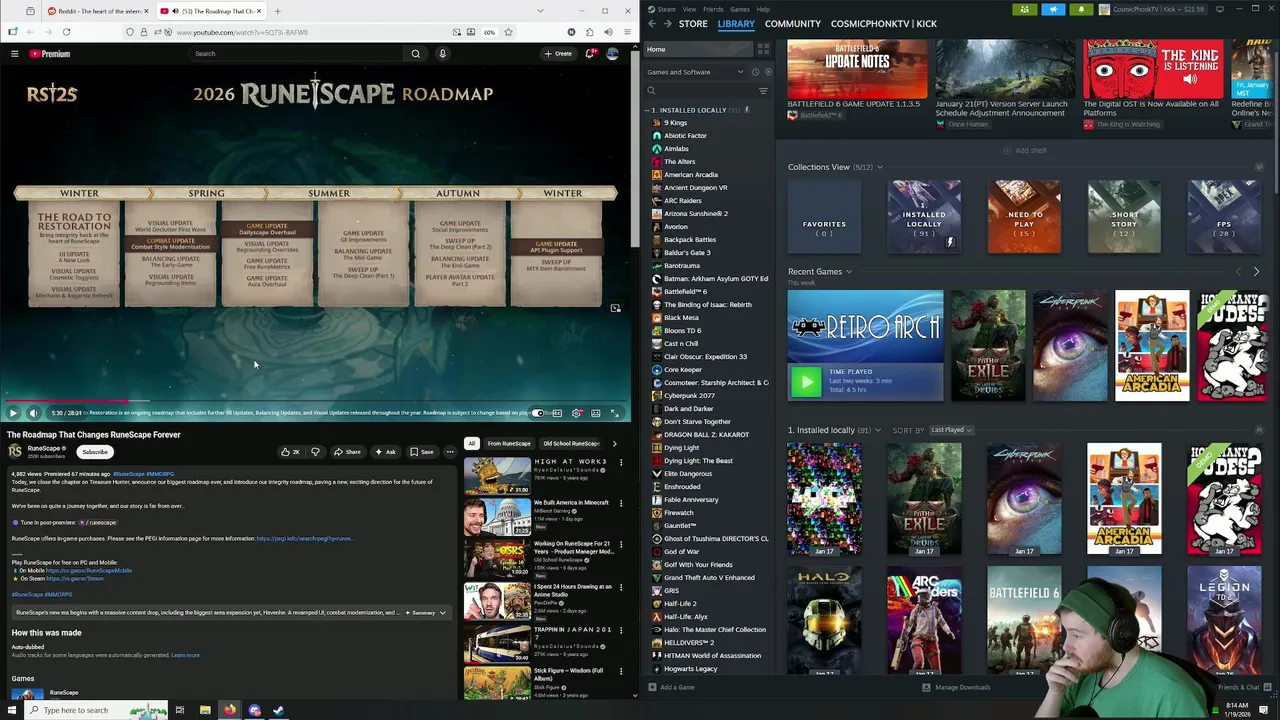Viewport: 1280px width, 720px height.
Task: Open Steam STORE tab
Action: click(x=693, y=24)
